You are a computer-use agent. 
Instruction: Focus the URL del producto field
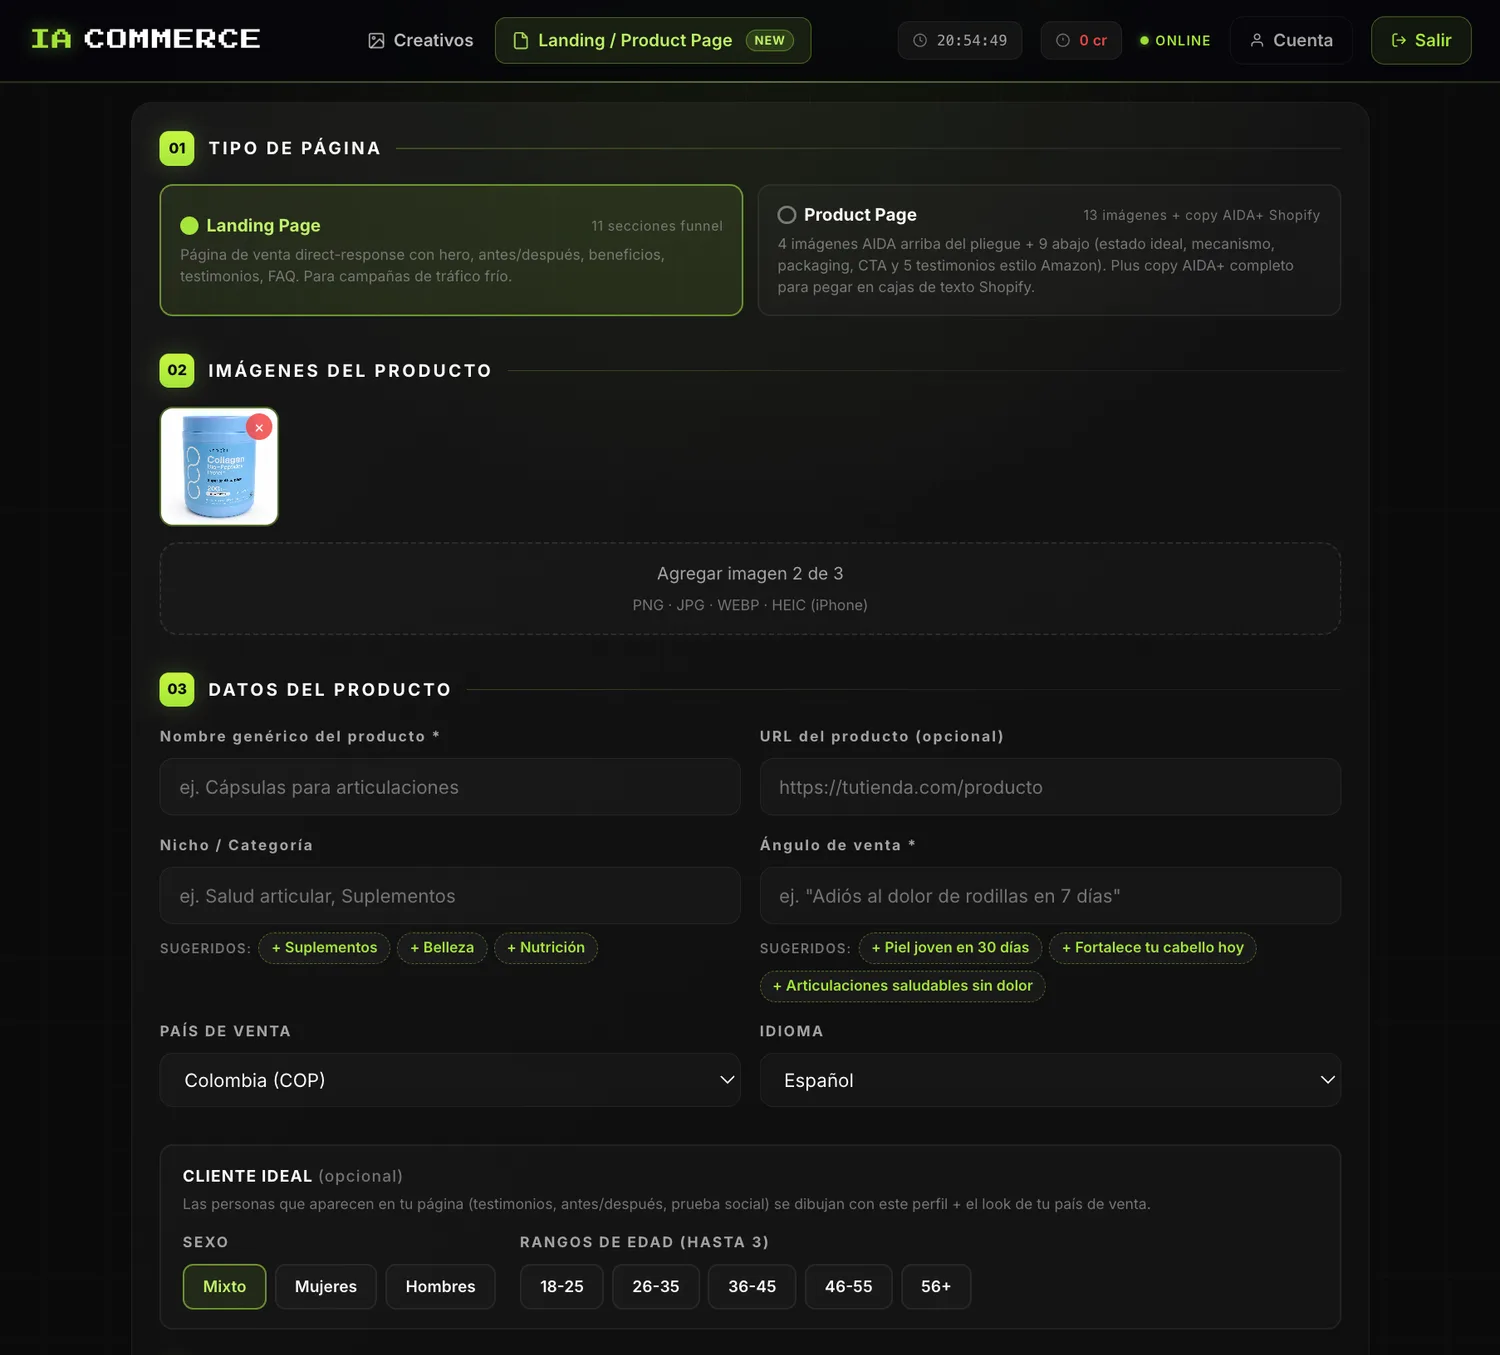[1050, 787]
